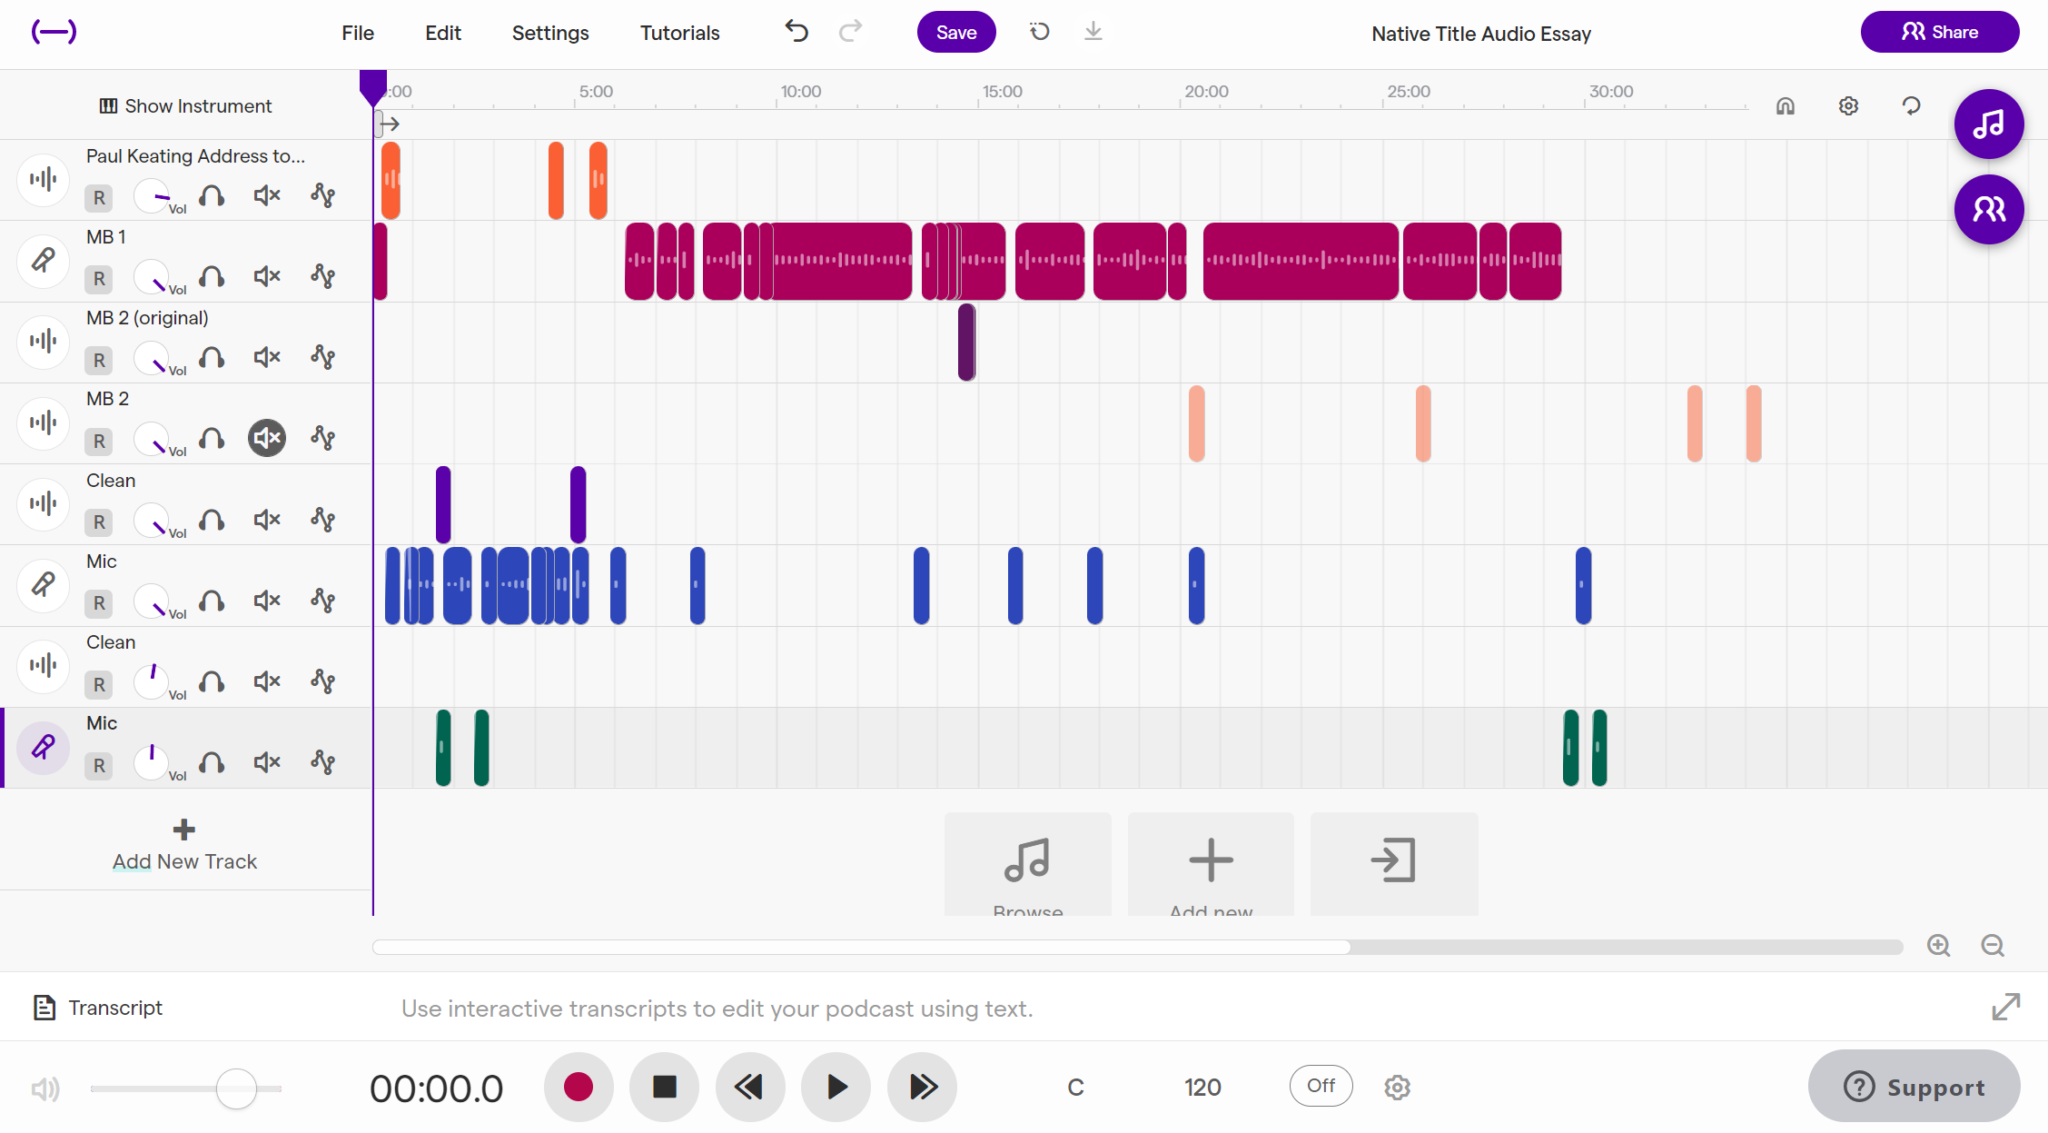Arm record on Paul Keating track

[99, 198]
